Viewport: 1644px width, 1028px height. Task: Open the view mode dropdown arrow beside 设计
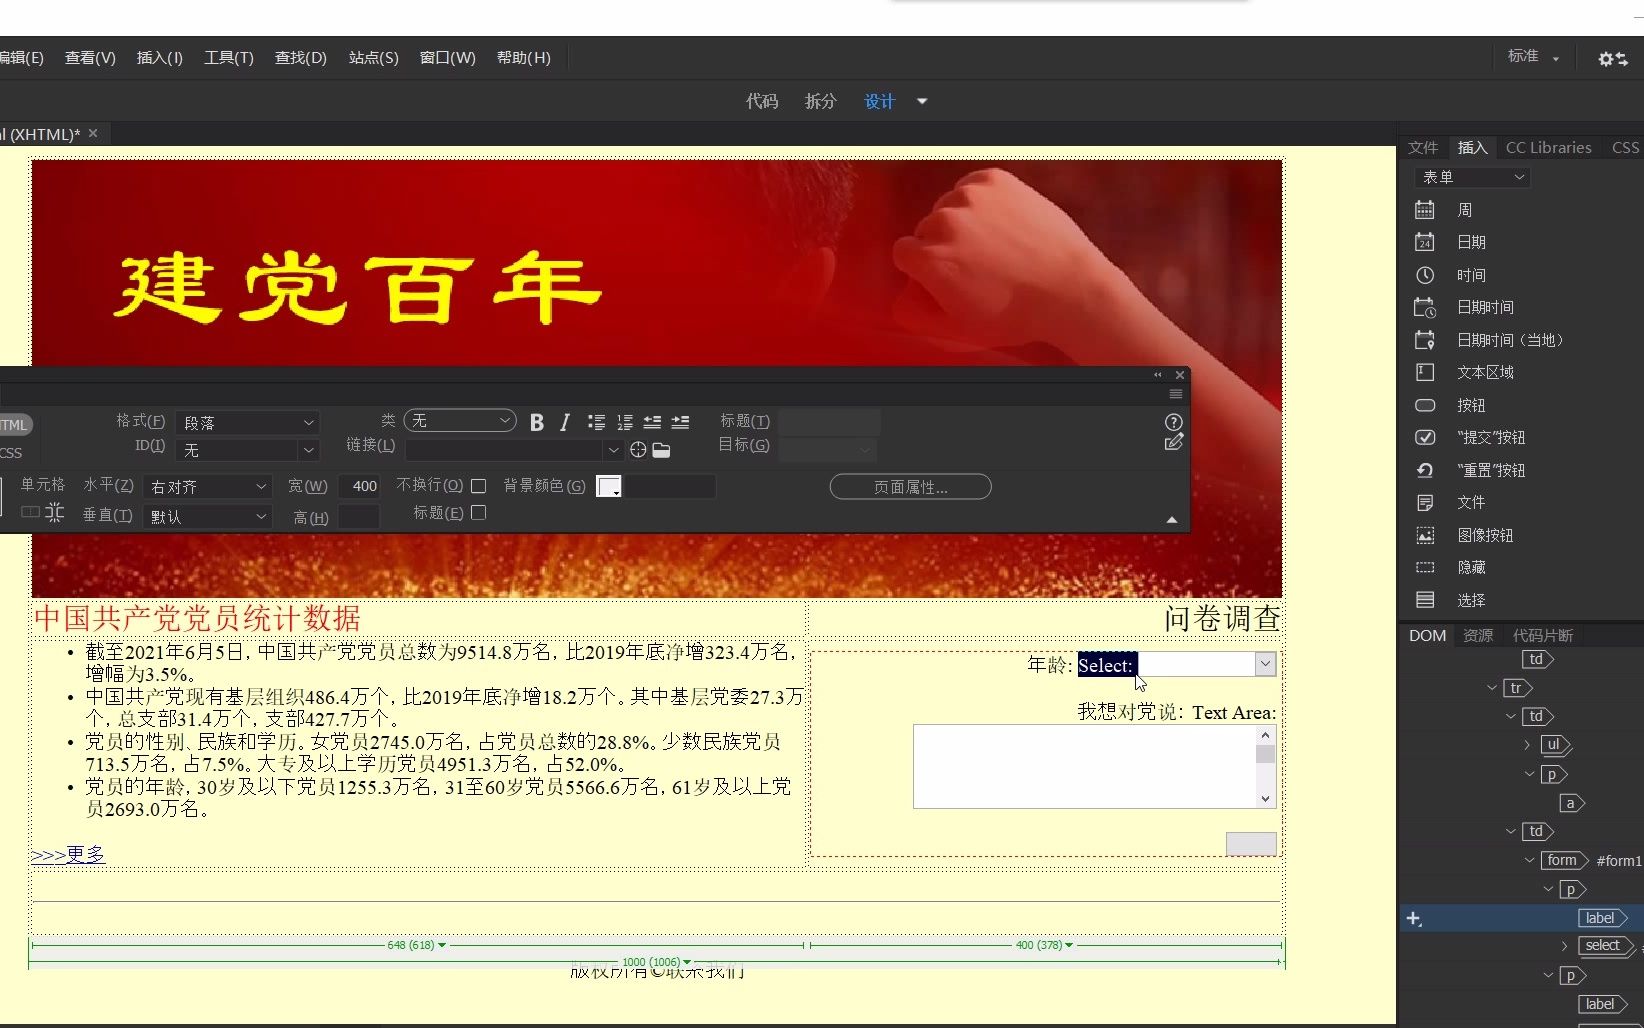(922, 101)
